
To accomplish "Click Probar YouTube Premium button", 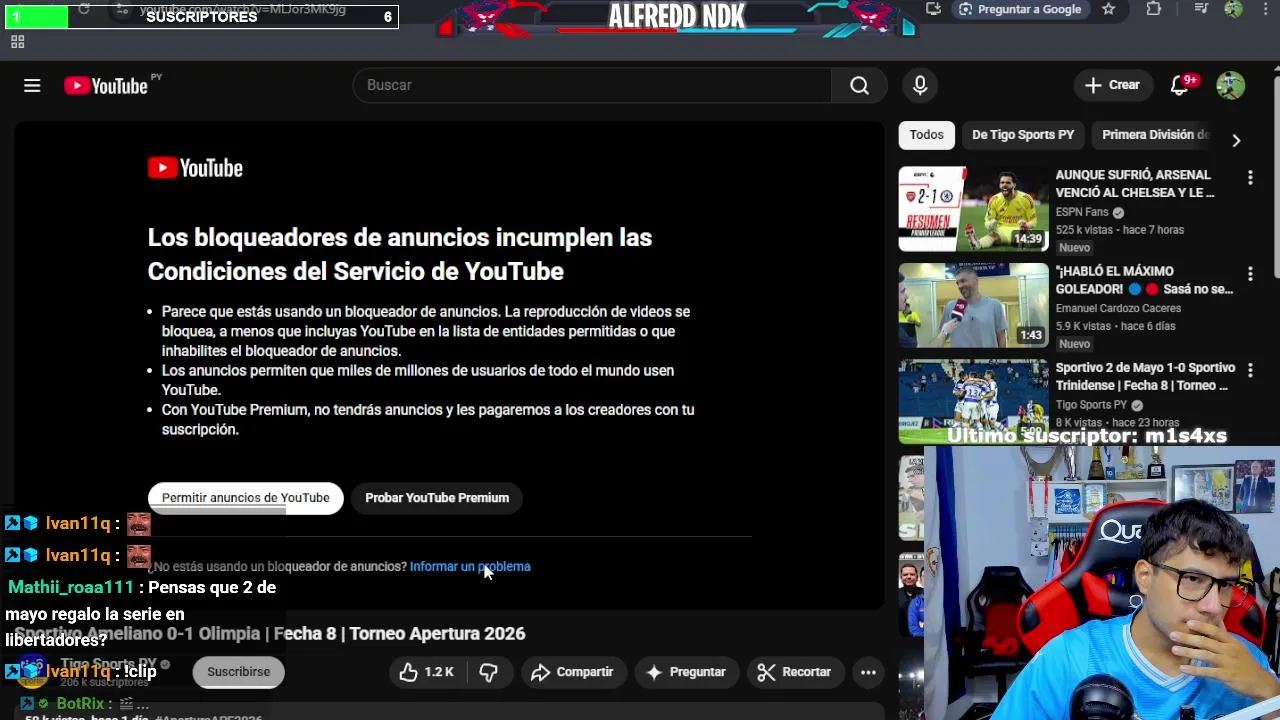I will pyautogui.click(x=437, y=498).
